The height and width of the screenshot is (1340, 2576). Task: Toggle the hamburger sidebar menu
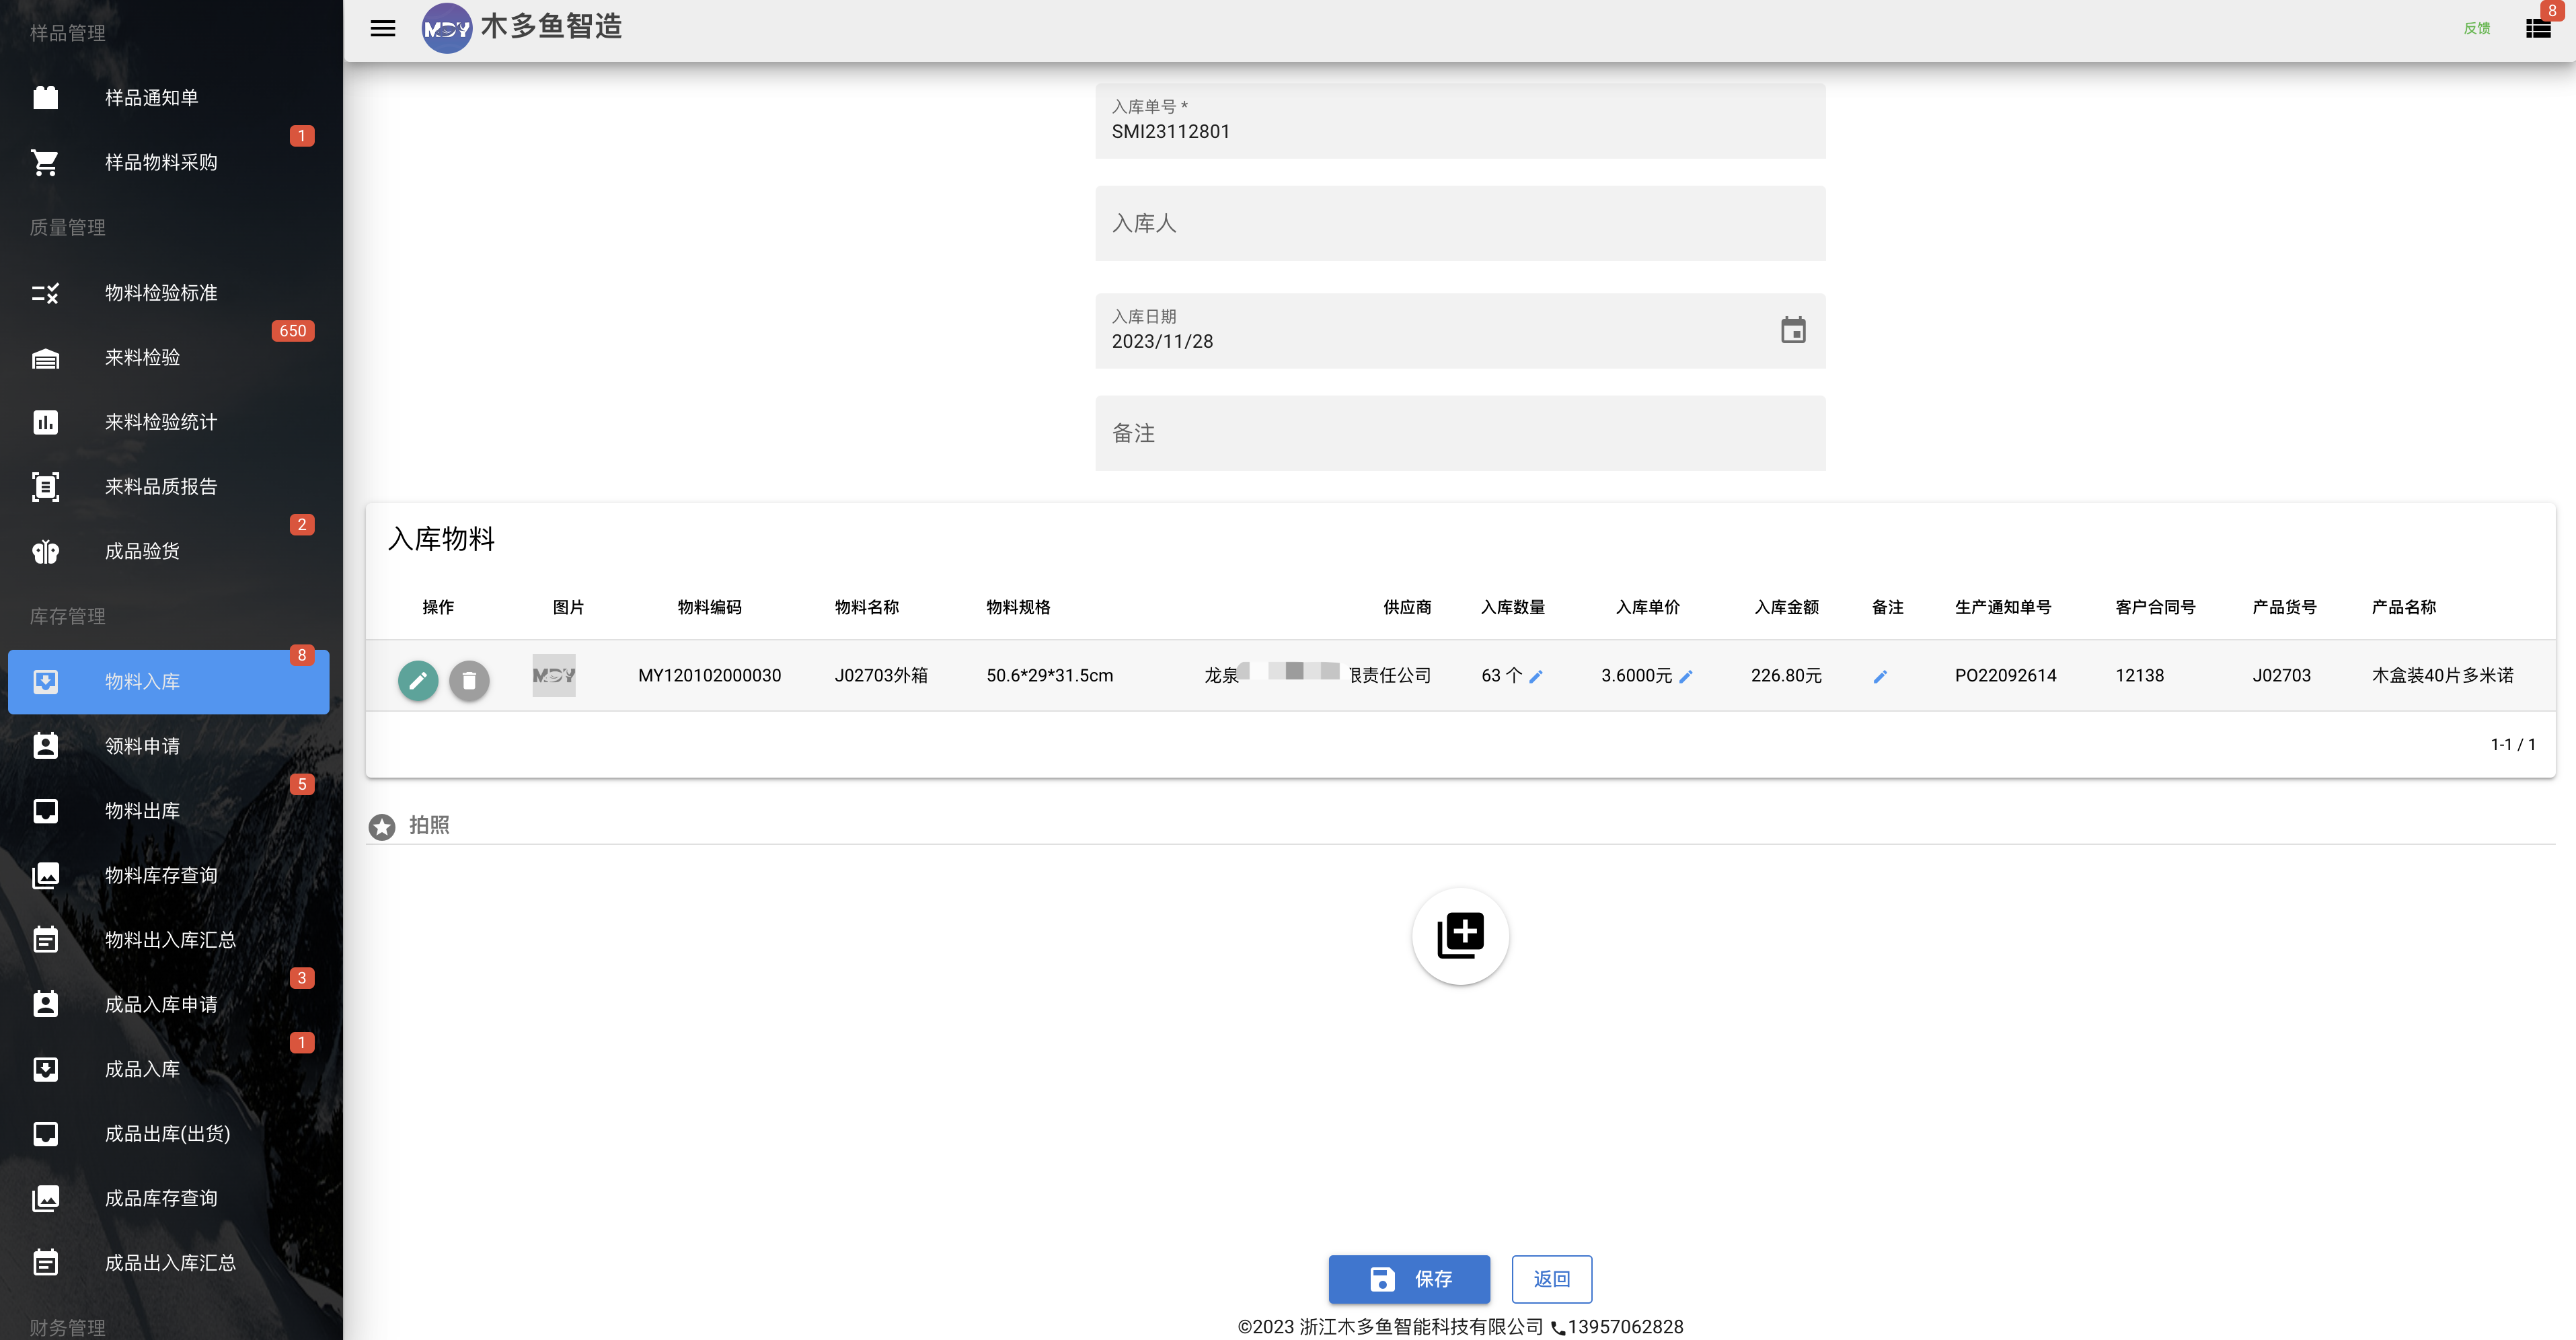pos(383,28)
